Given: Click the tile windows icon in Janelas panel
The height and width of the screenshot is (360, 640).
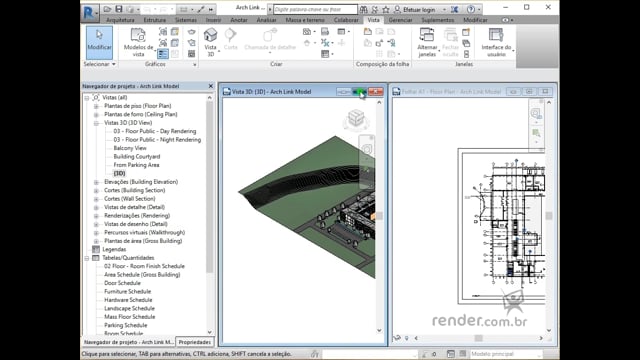Looking at the screenshot, I should [466, 54].
